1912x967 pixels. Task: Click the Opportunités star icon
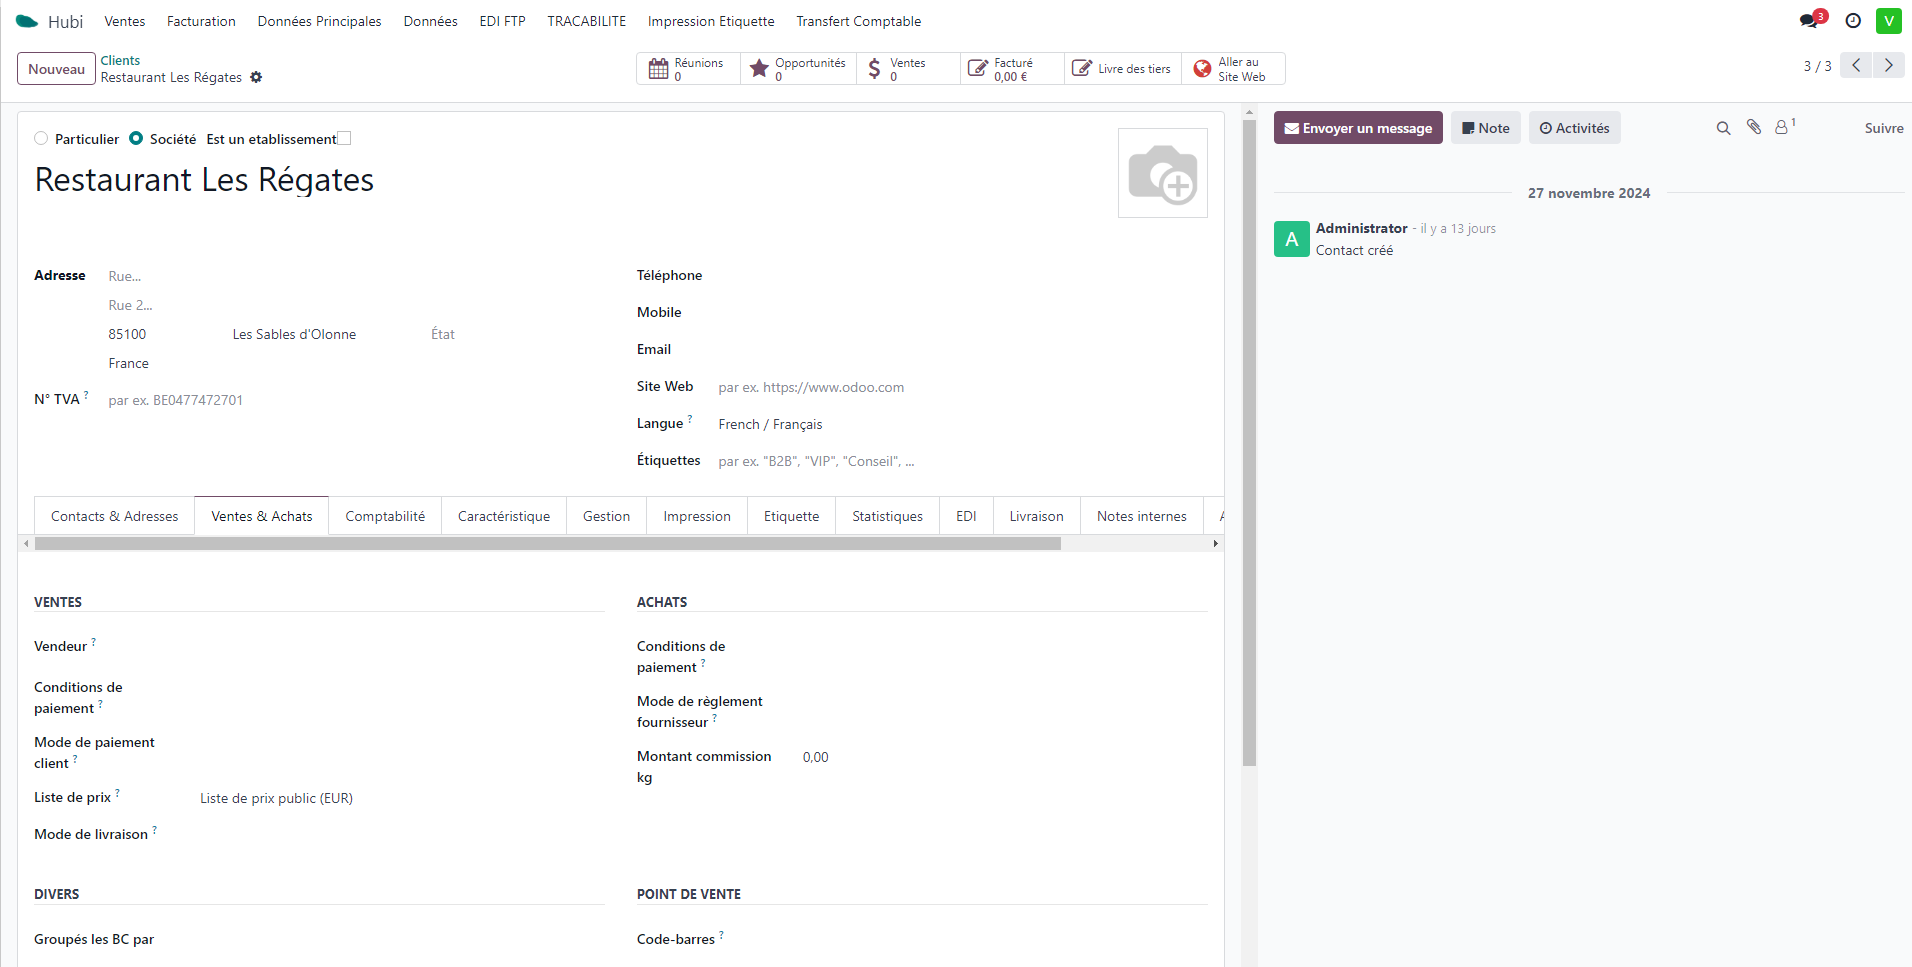pos(760,67)
